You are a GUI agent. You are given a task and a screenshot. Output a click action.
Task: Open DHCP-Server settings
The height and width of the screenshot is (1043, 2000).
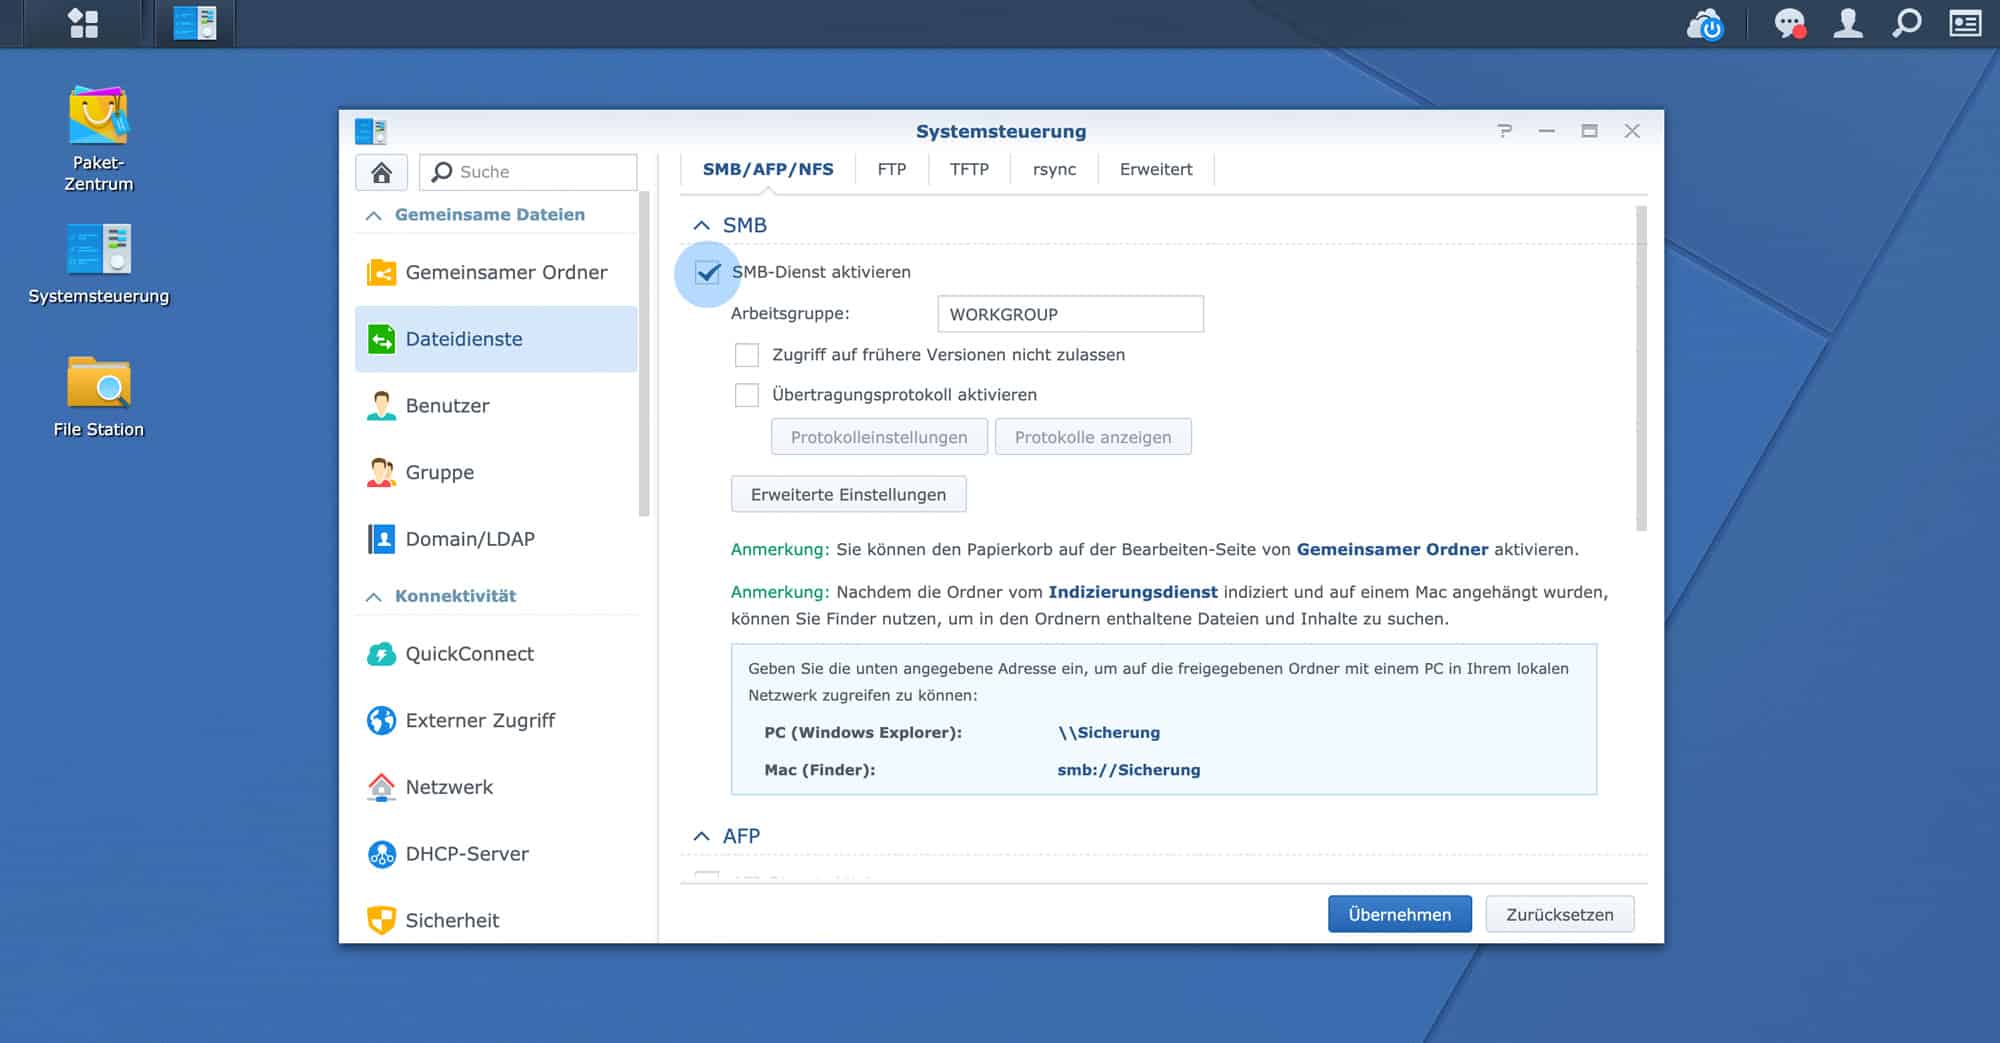click(x=496, y=854)
